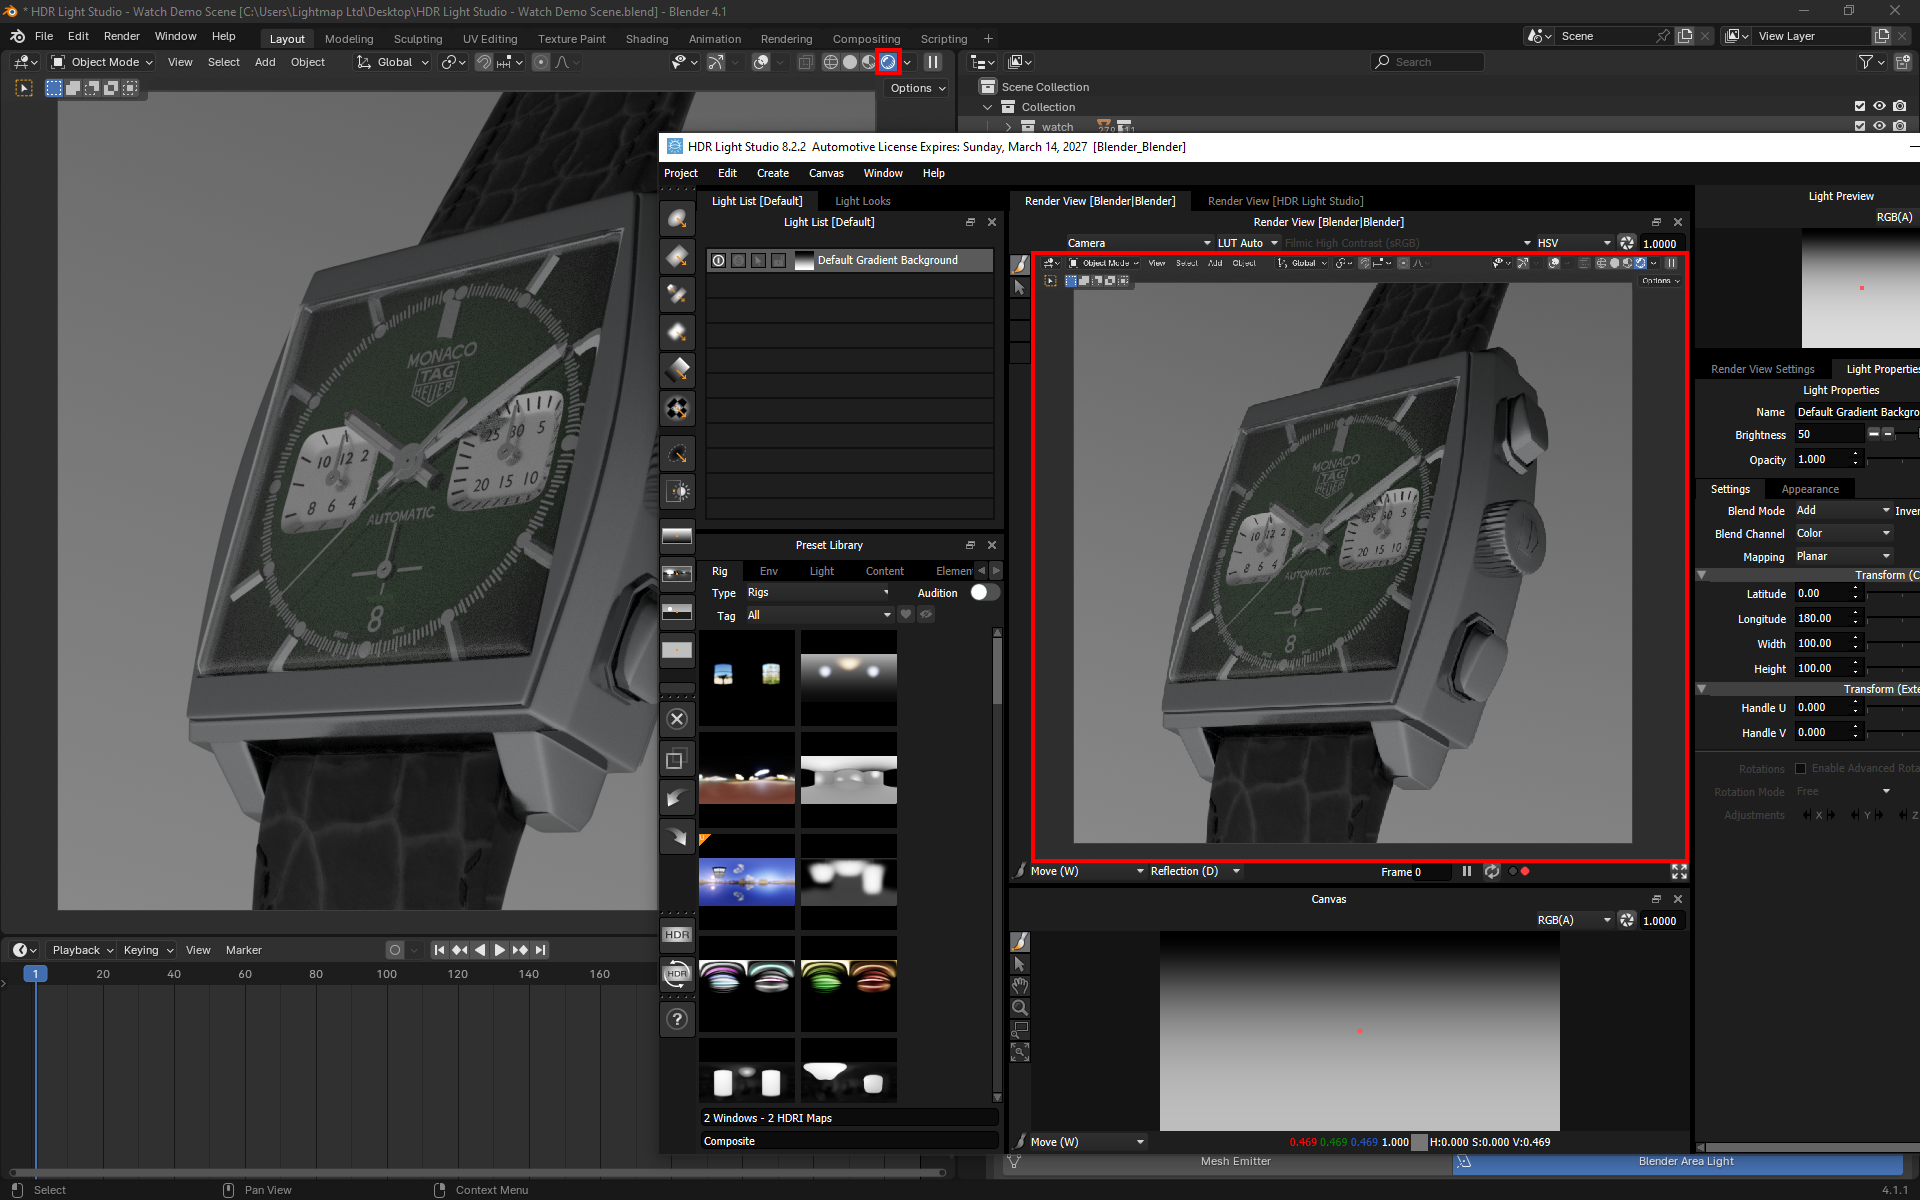
Task: Maximize Render View with fullscreen arrows icon
Action: point(1679,872)
